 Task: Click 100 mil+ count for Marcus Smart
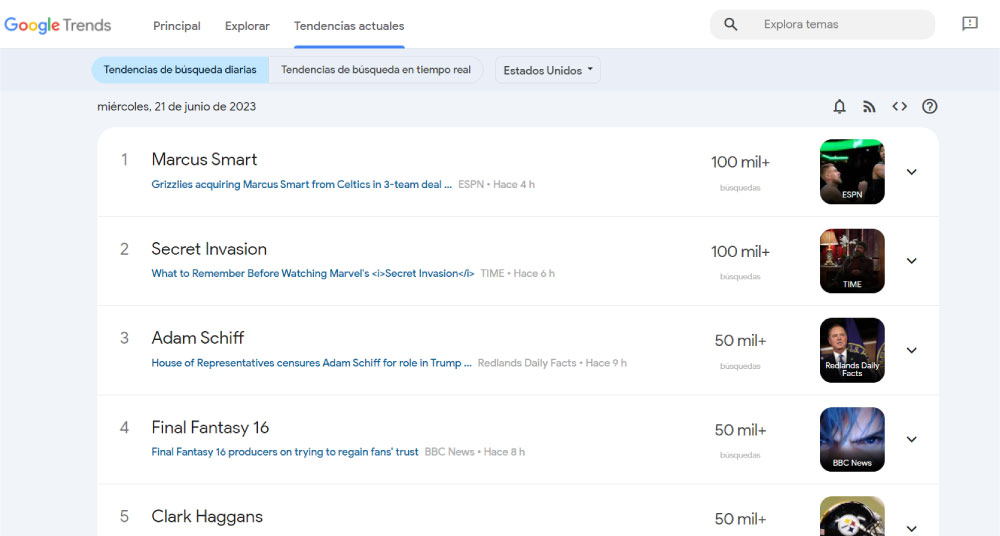coord(740,162)
